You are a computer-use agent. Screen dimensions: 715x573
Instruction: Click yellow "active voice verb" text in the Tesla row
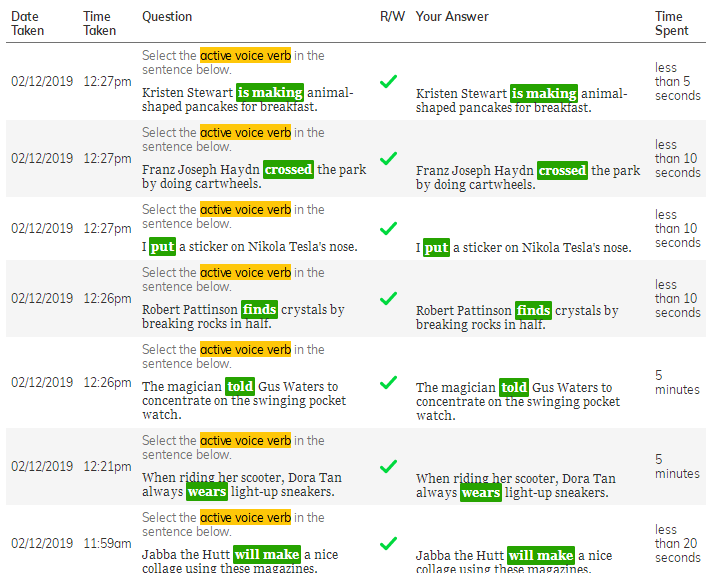(x=245, y=210)
